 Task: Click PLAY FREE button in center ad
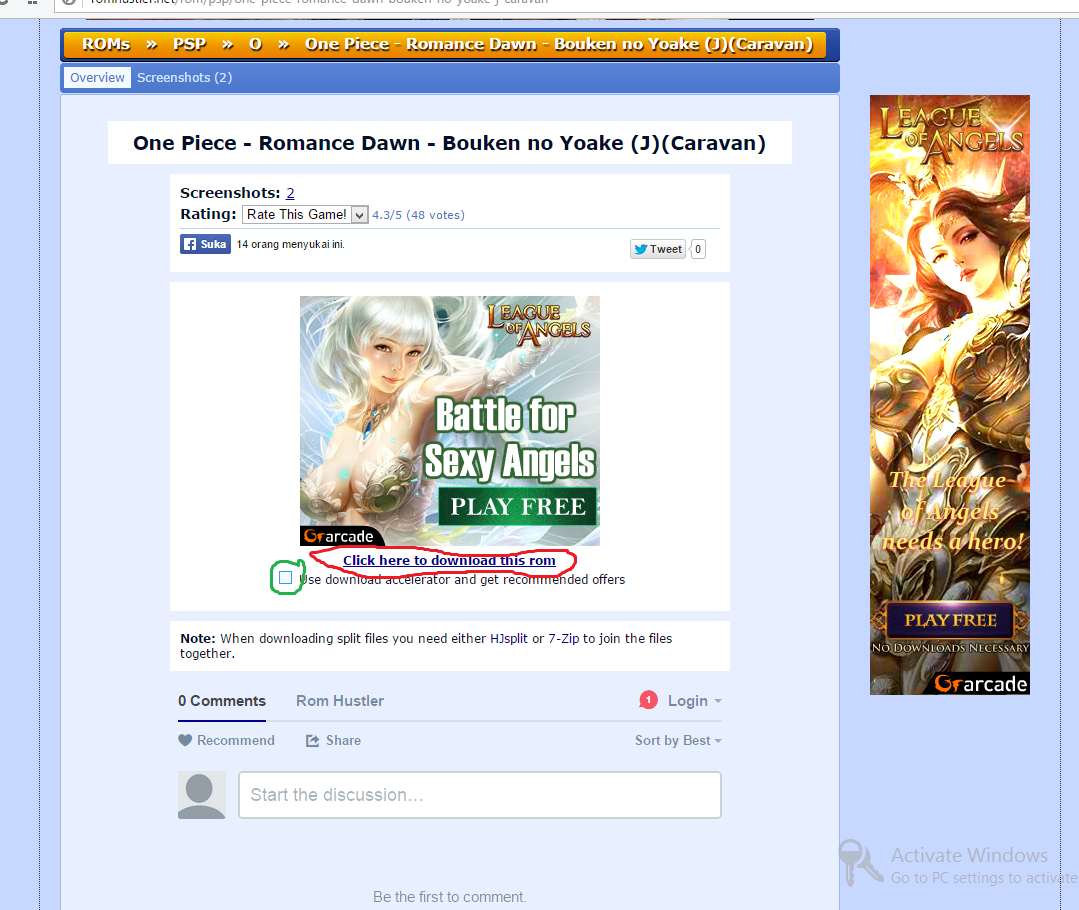[x=517, y=507]
